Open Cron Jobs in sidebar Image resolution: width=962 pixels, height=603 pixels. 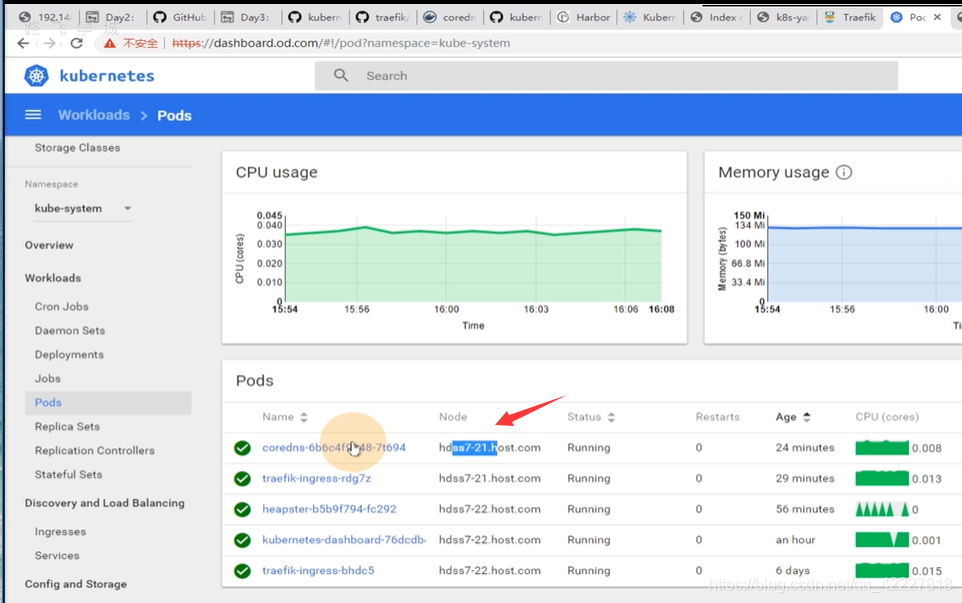click(x=61, y=306)
